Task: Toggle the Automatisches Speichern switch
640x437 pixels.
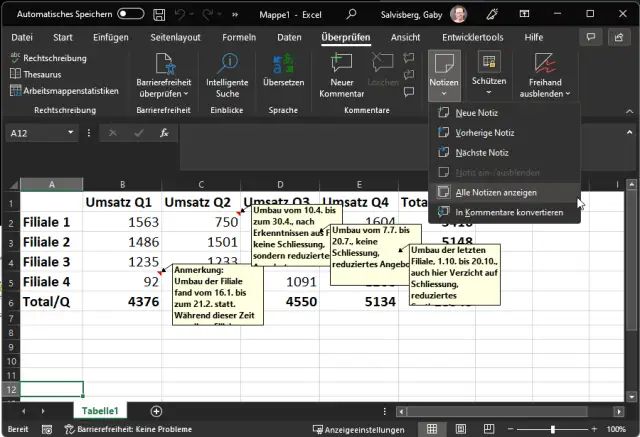Action: pyautogui.click(x=130, y=15)
